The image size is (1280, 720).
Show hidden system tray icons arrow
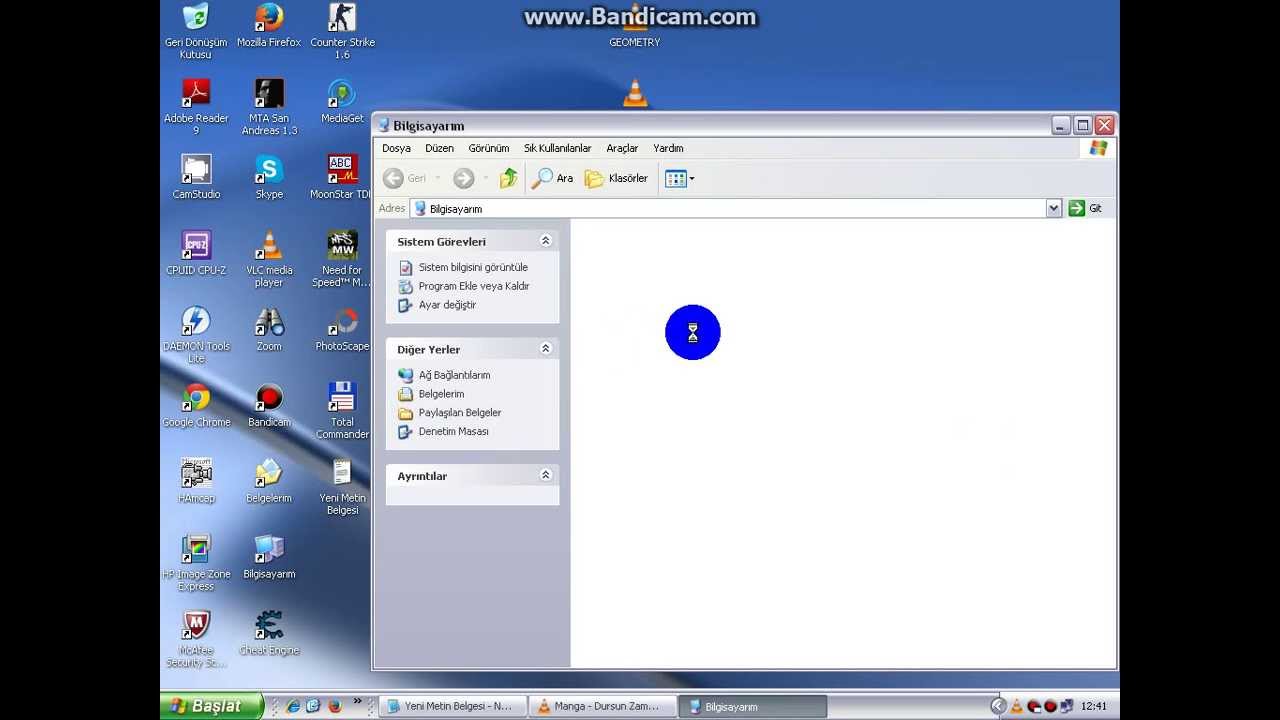click(x=998, y=706)
